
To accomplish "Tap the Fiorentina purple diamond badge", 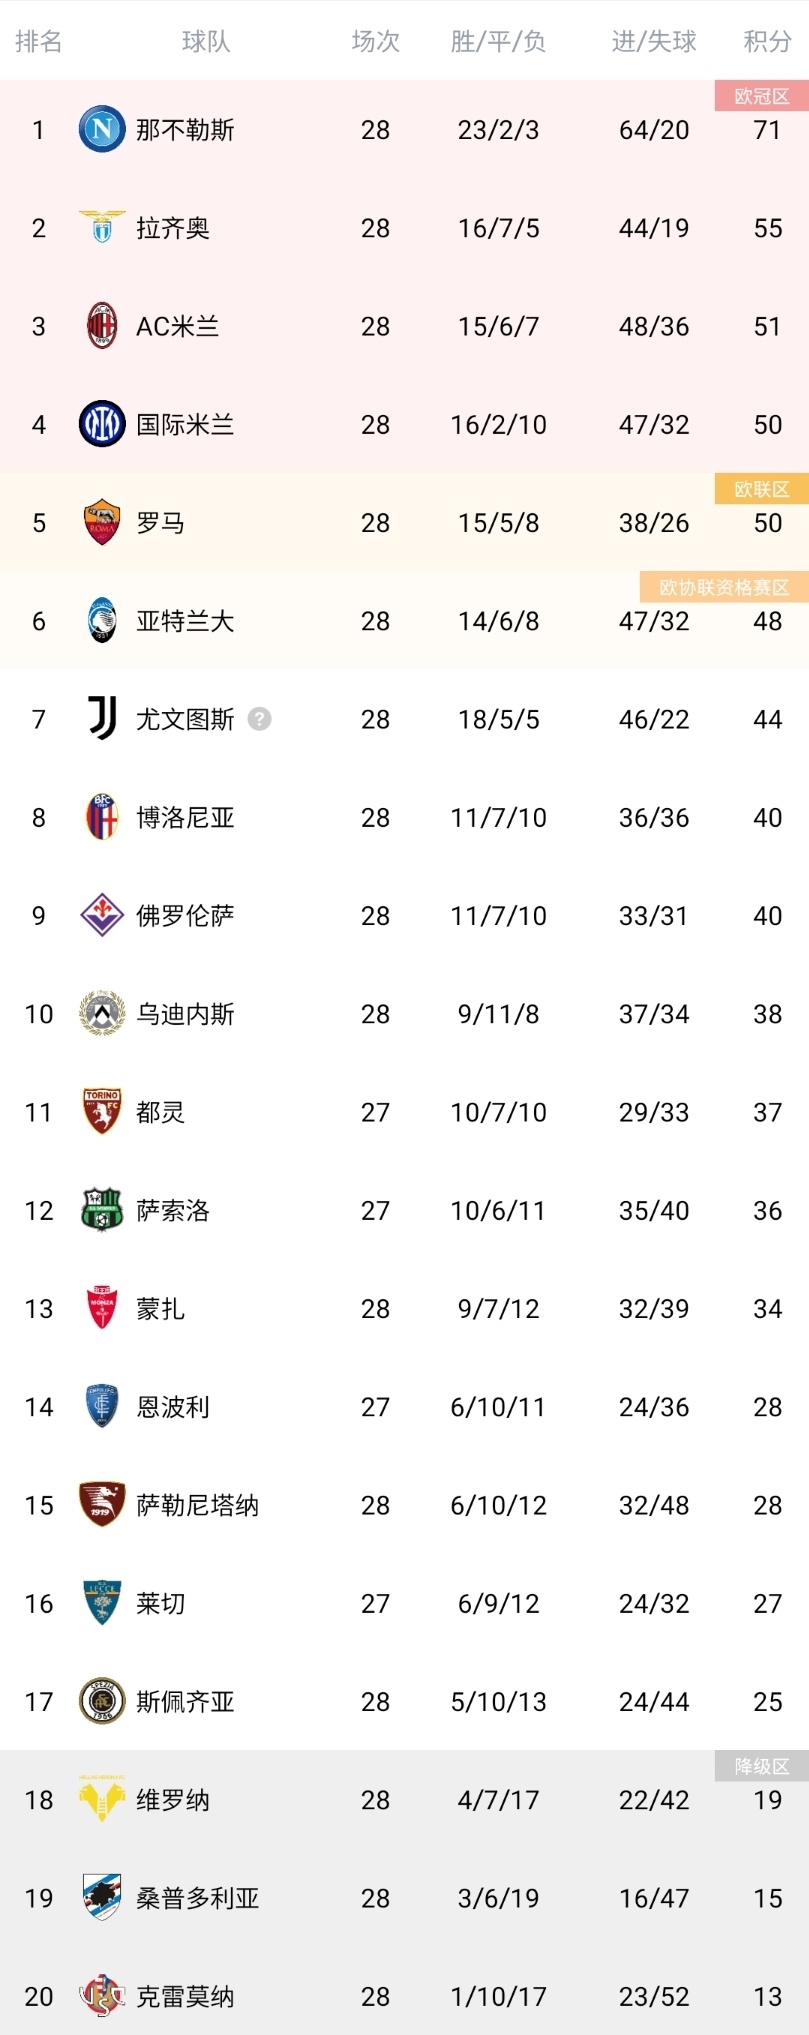I will [102, 915].
